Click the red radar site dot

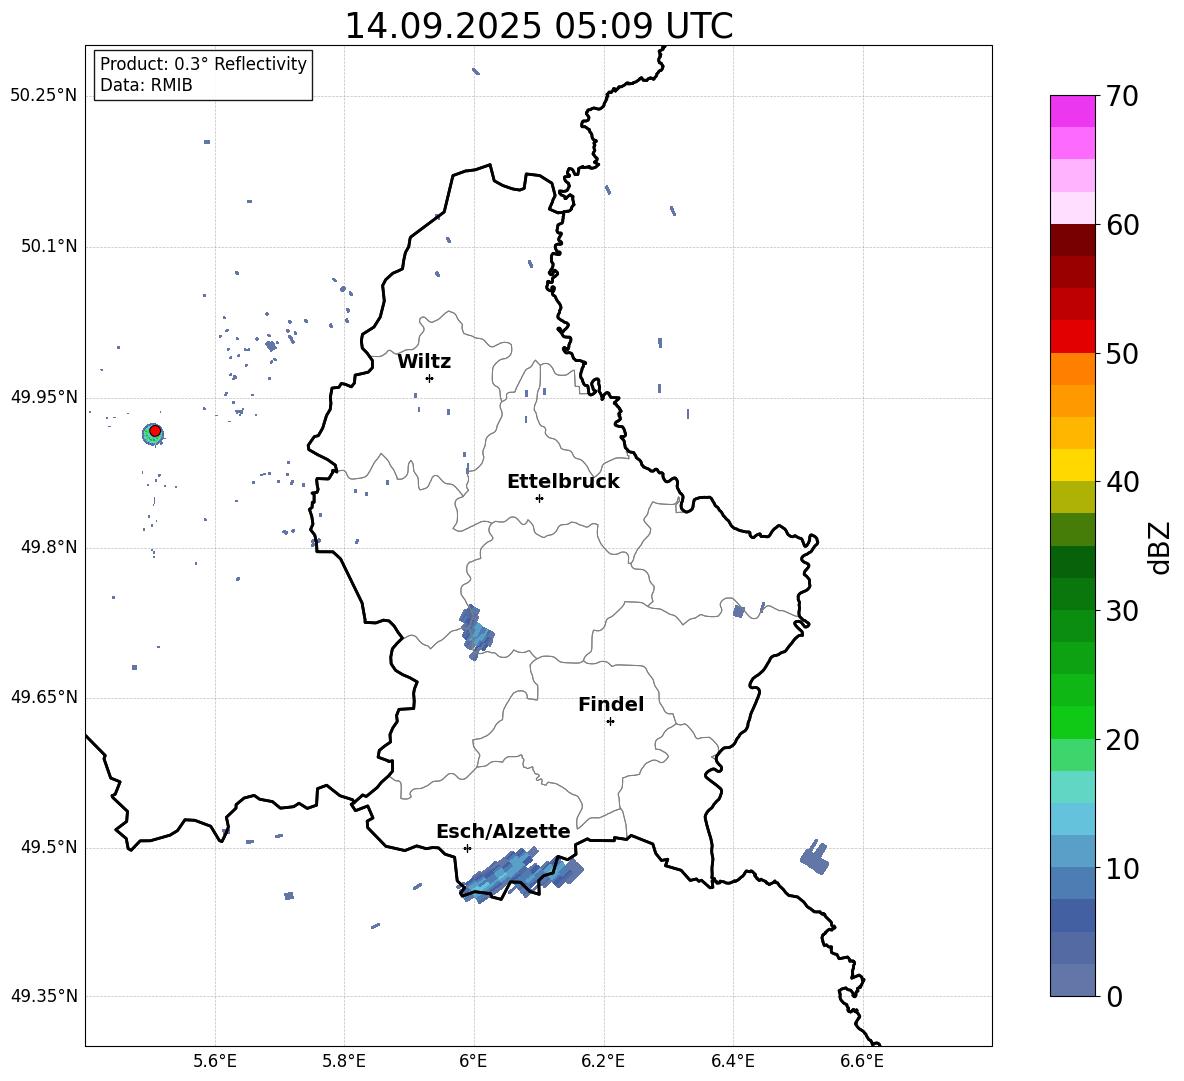[x=155, y=431]
